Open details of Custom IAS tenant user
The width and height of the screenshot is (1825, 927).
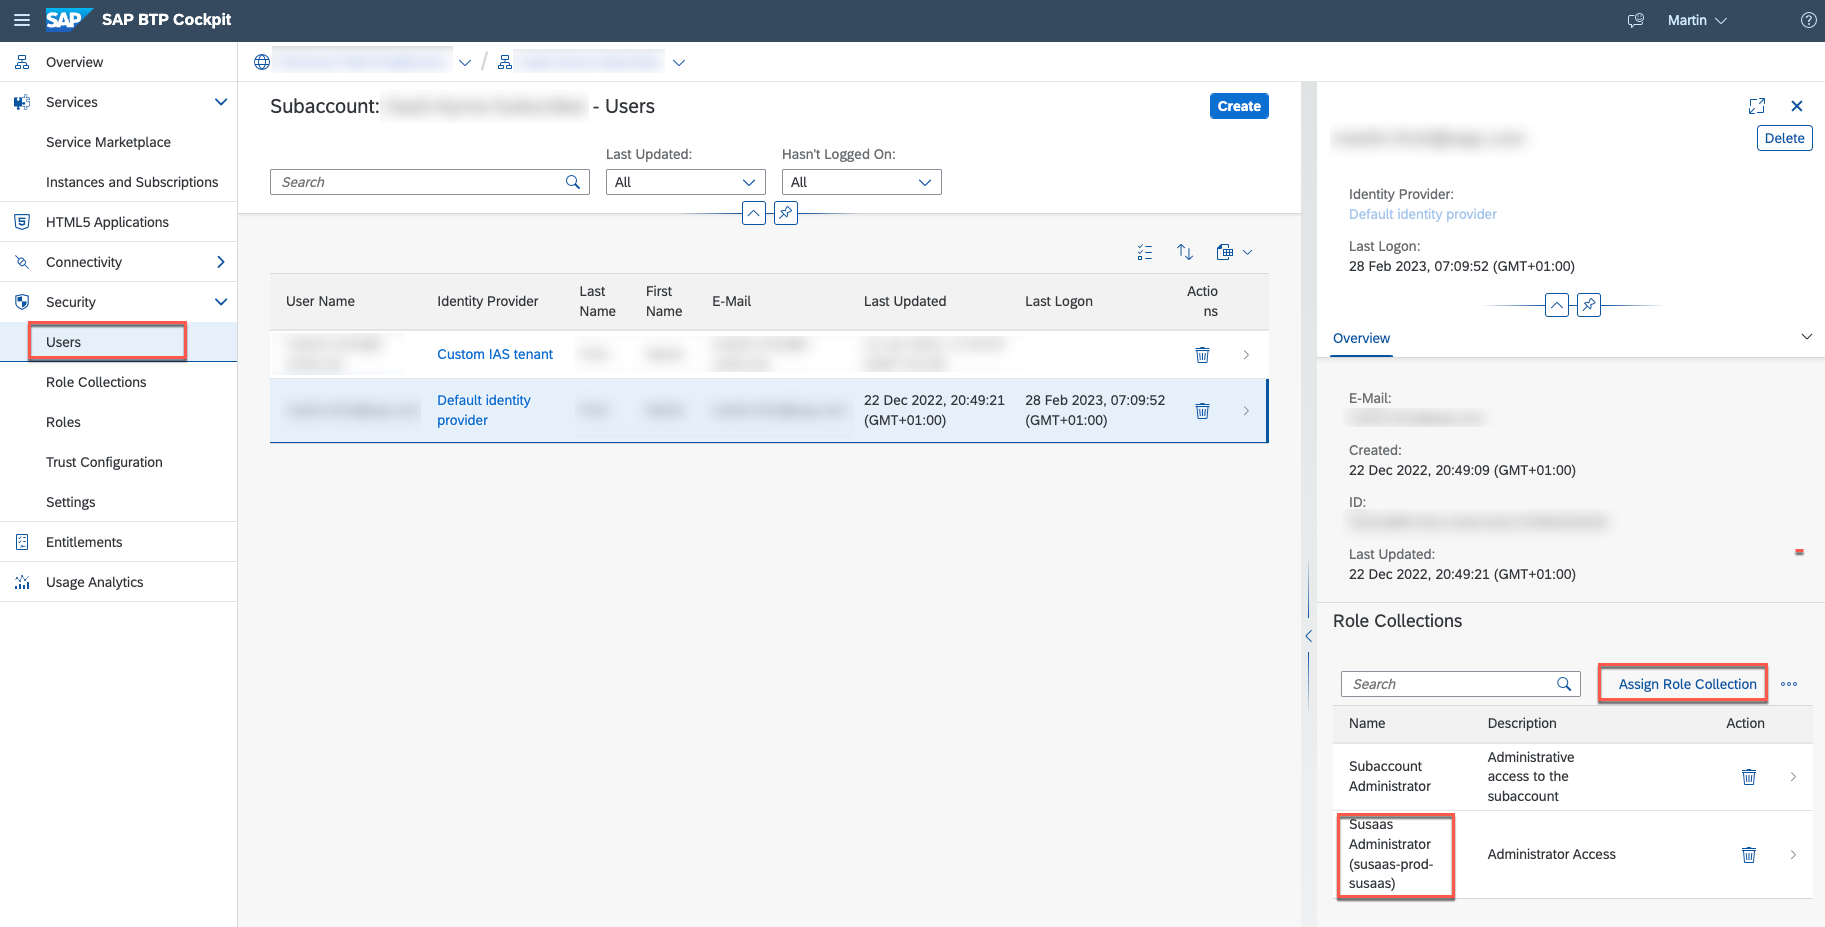tap(1246, 355)
